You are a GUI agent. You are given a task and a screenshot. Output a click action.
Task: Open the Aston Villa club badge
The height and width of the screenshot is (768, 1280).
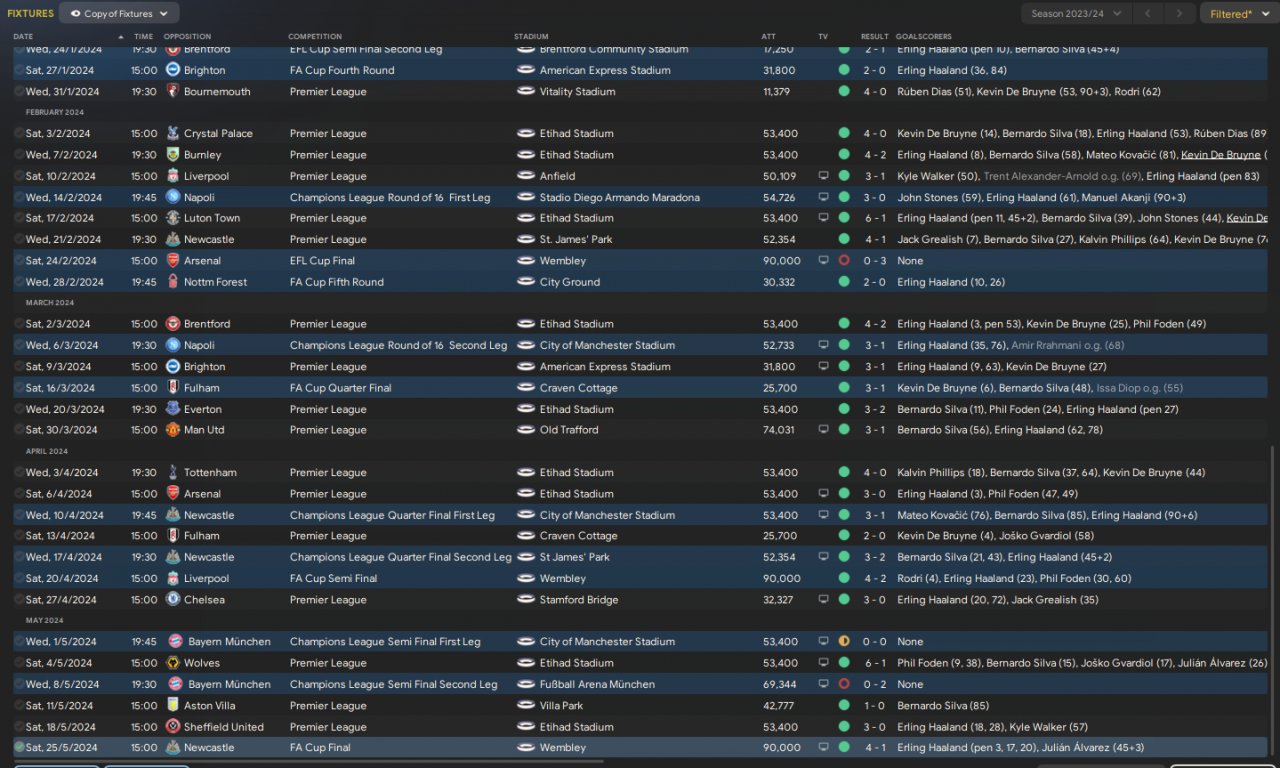(173, 705)
